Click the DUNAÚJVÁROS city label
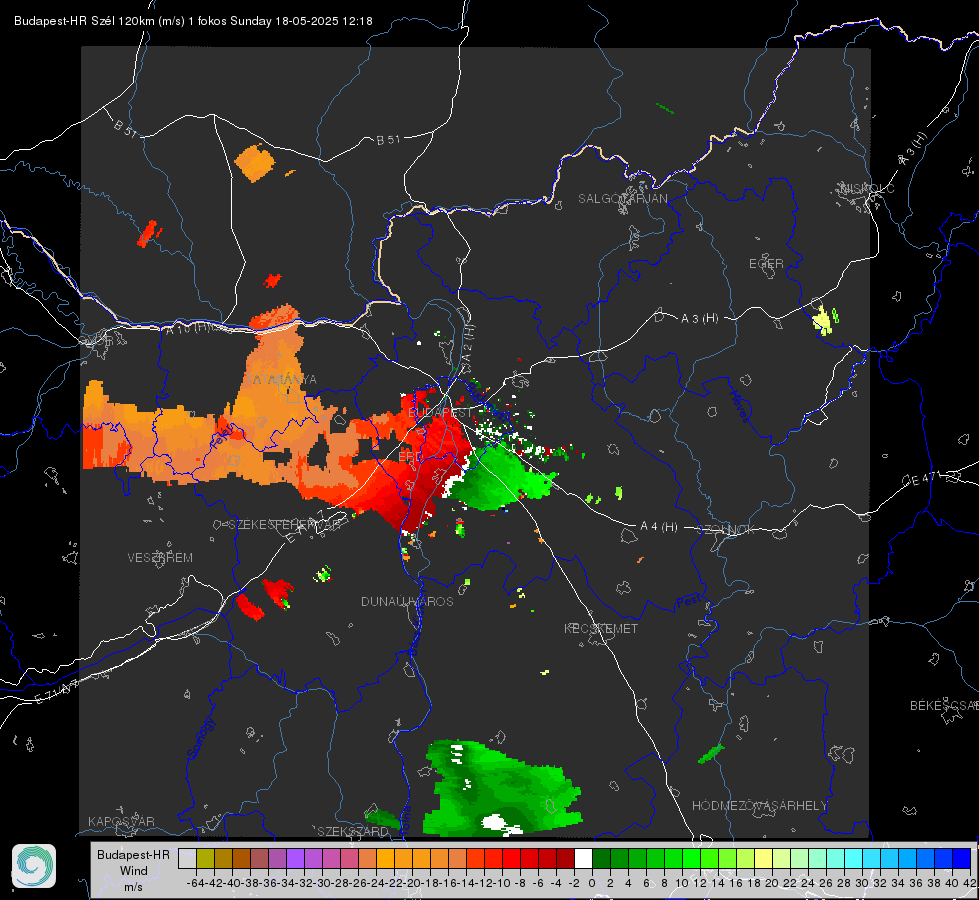This screenshot has height=900, width=979. pos(407,601)
